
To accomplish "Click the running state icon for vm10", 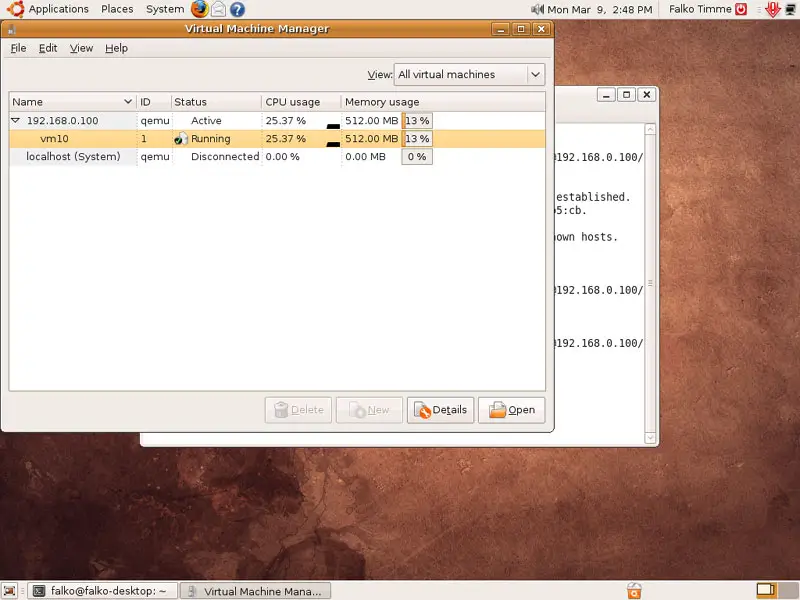I will [x=181, y=139].
